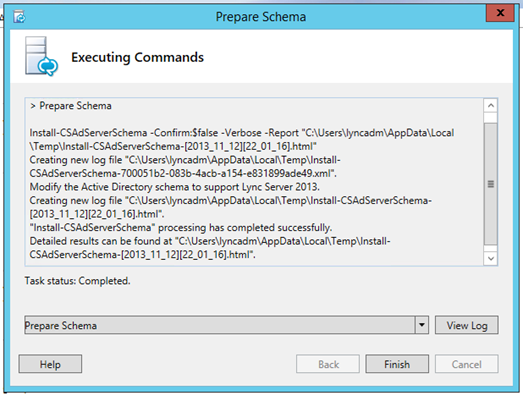
Task: Open the View Log button
Action: [467, 325]
